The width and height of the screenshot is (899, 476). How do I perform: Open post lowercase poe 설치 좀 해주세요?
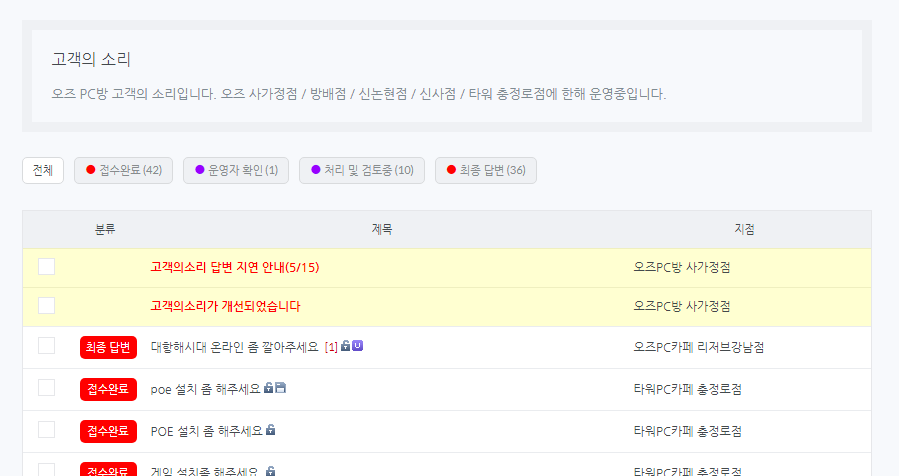click(x=205, y=389)
